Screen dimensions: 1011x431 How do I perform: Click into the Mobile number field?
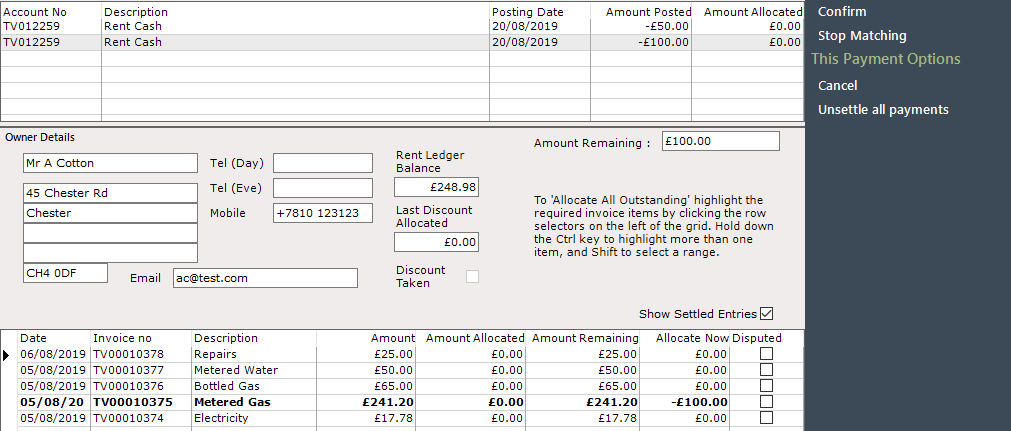pyautogui.click(x=323, y=213)
